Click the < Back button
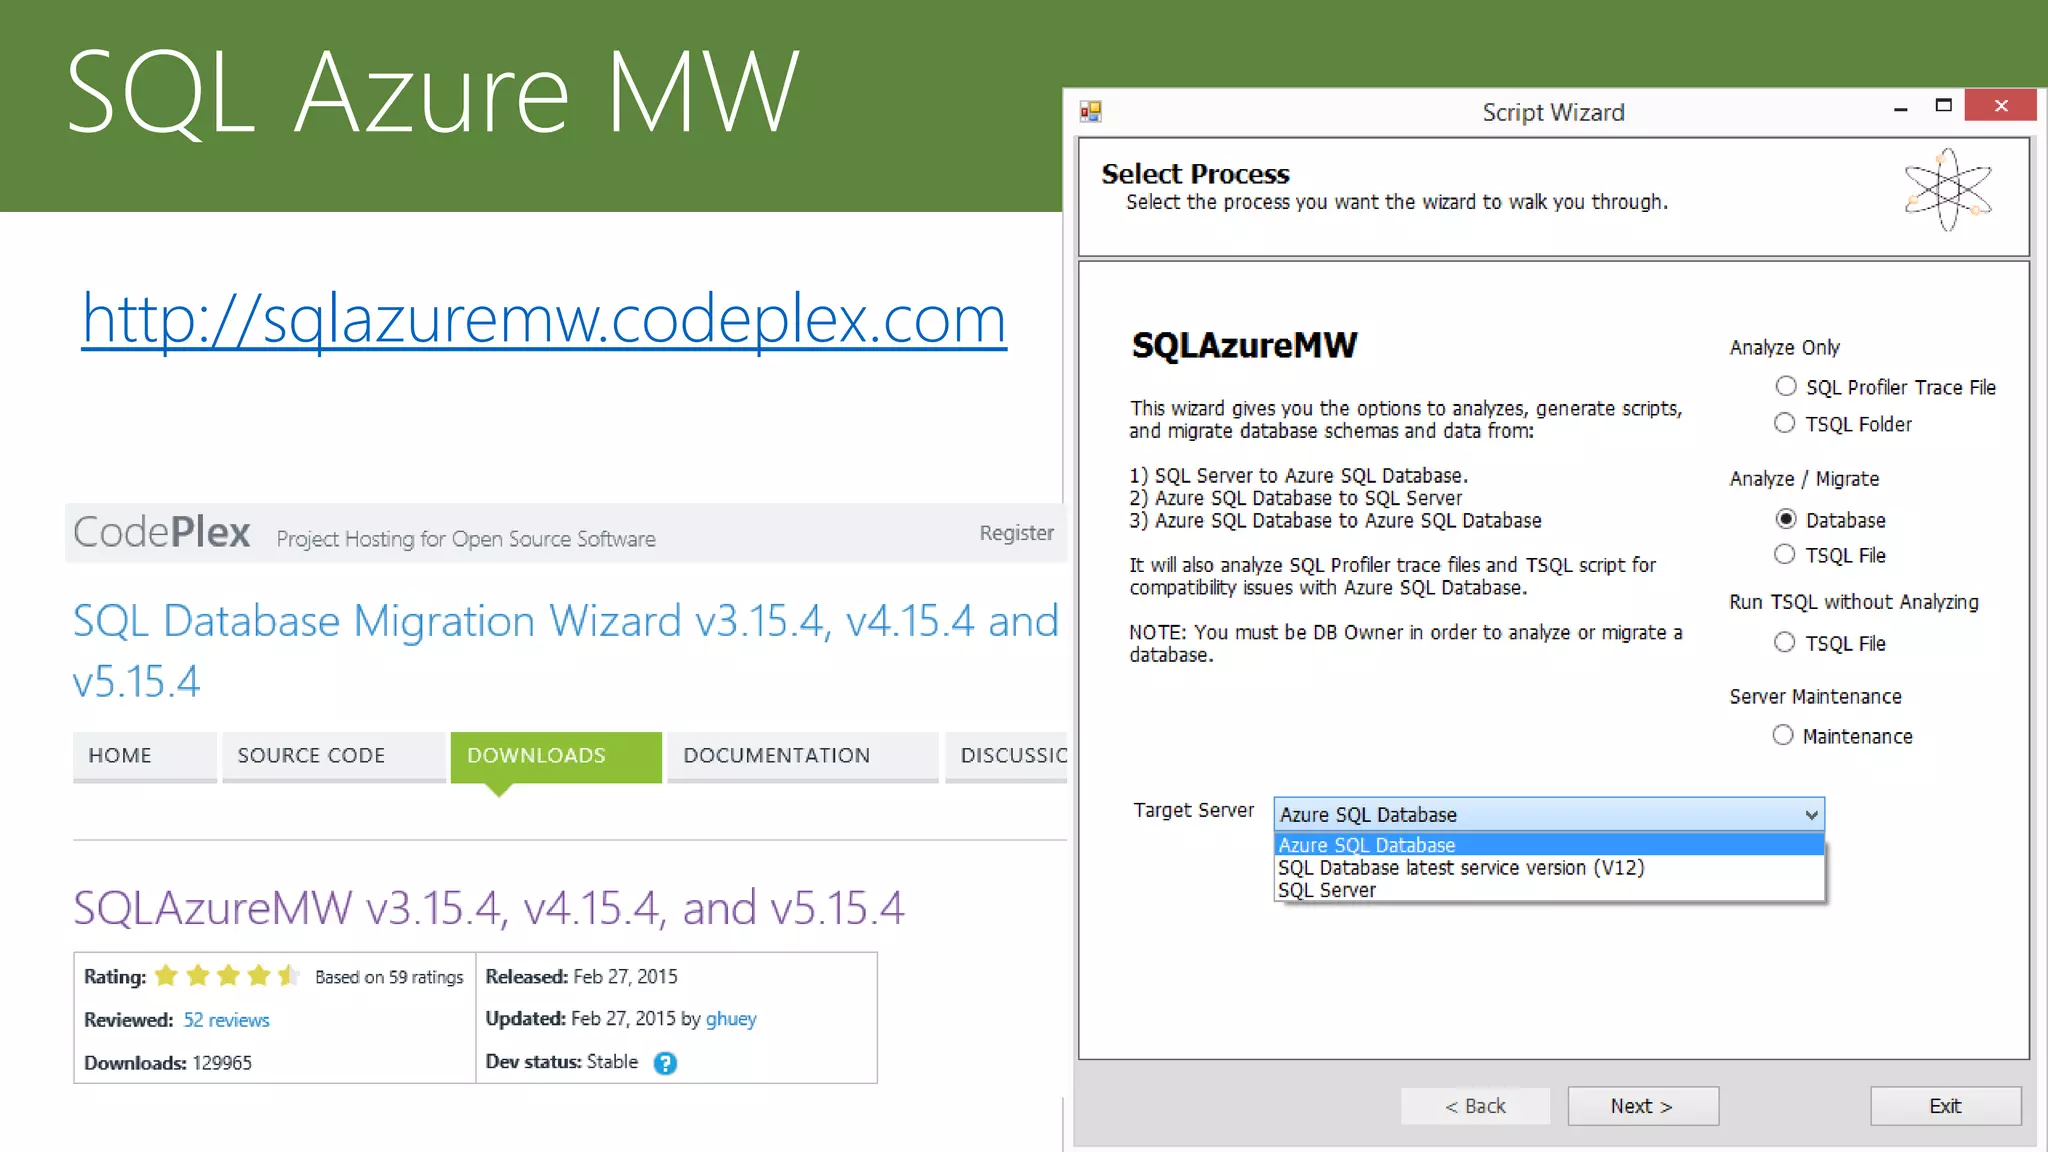 pos(1476,1106)
